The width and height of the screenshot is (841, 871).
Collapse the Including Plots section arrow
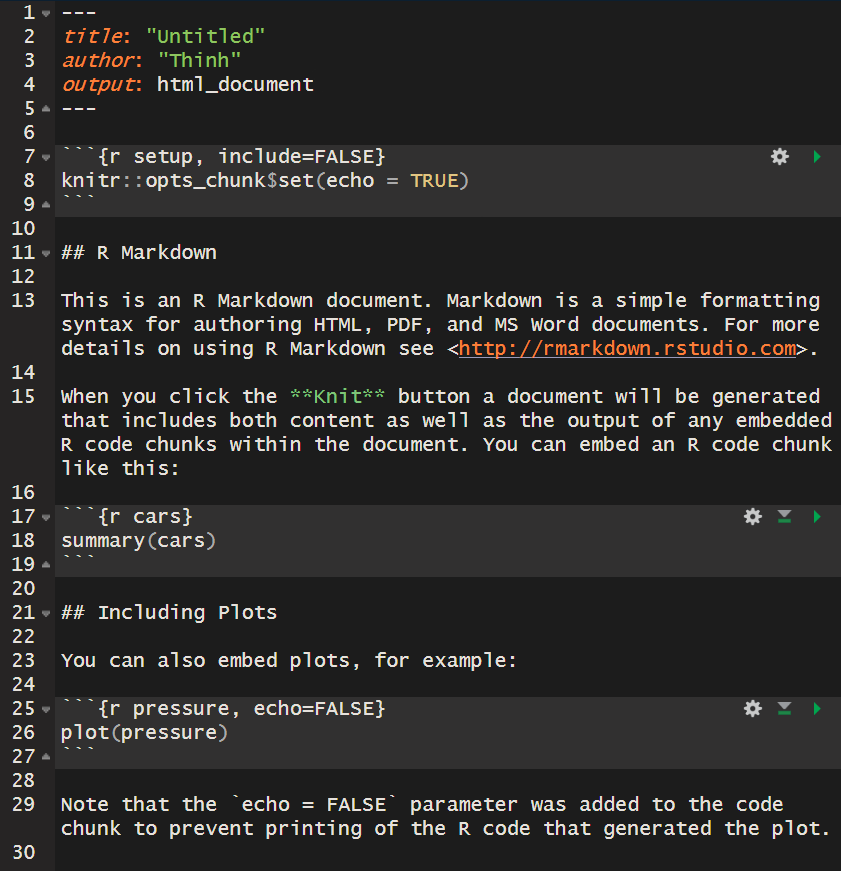tap(46, 613)
